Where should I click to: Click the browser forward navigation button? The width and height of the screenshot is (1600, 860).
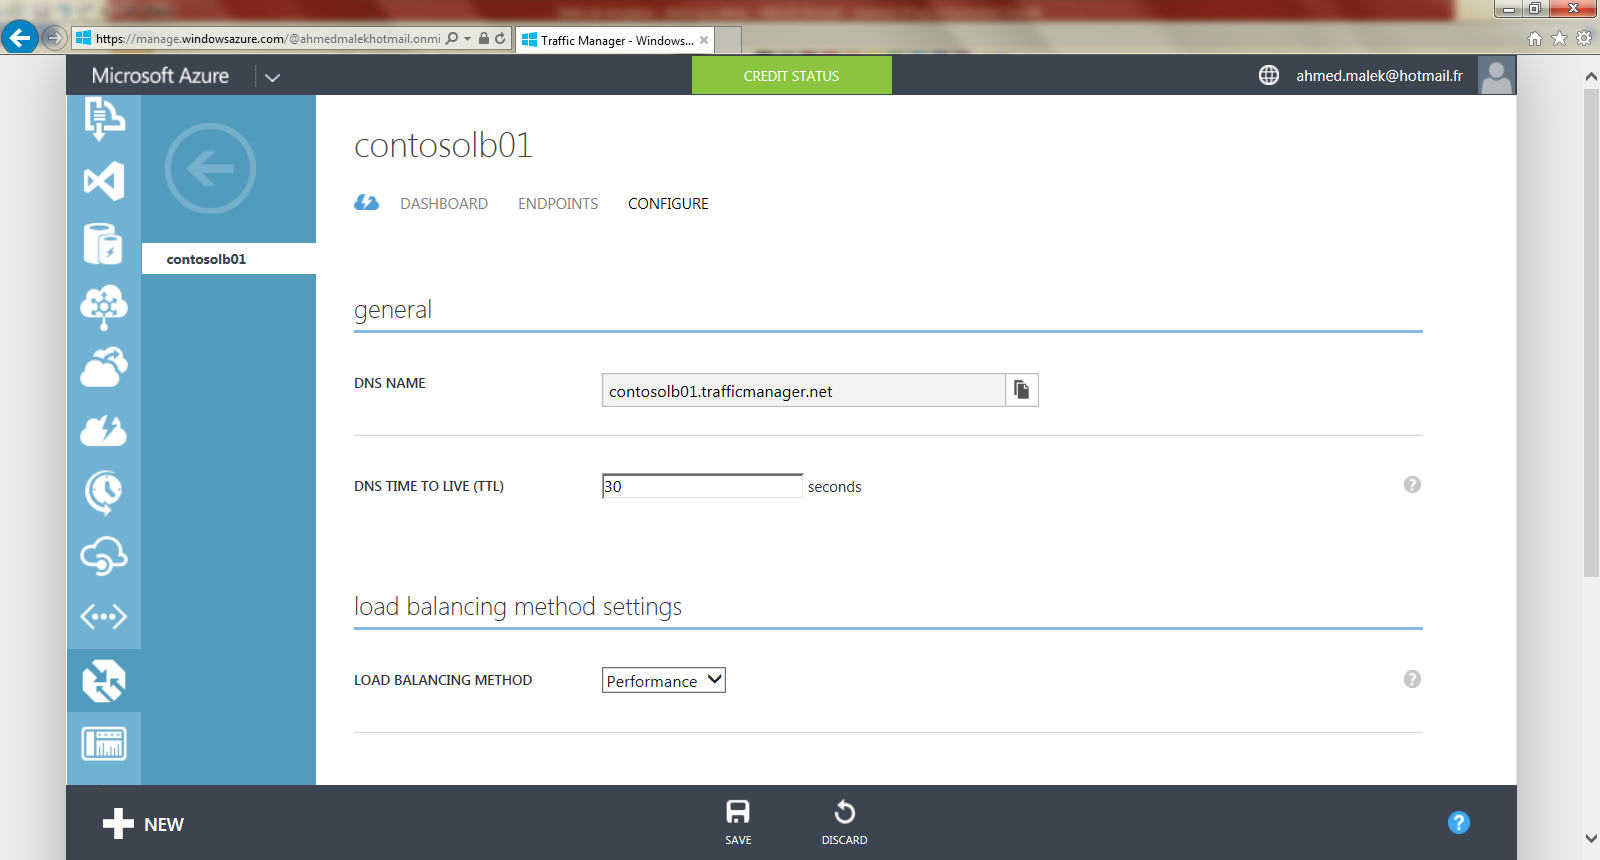[55, 39]
